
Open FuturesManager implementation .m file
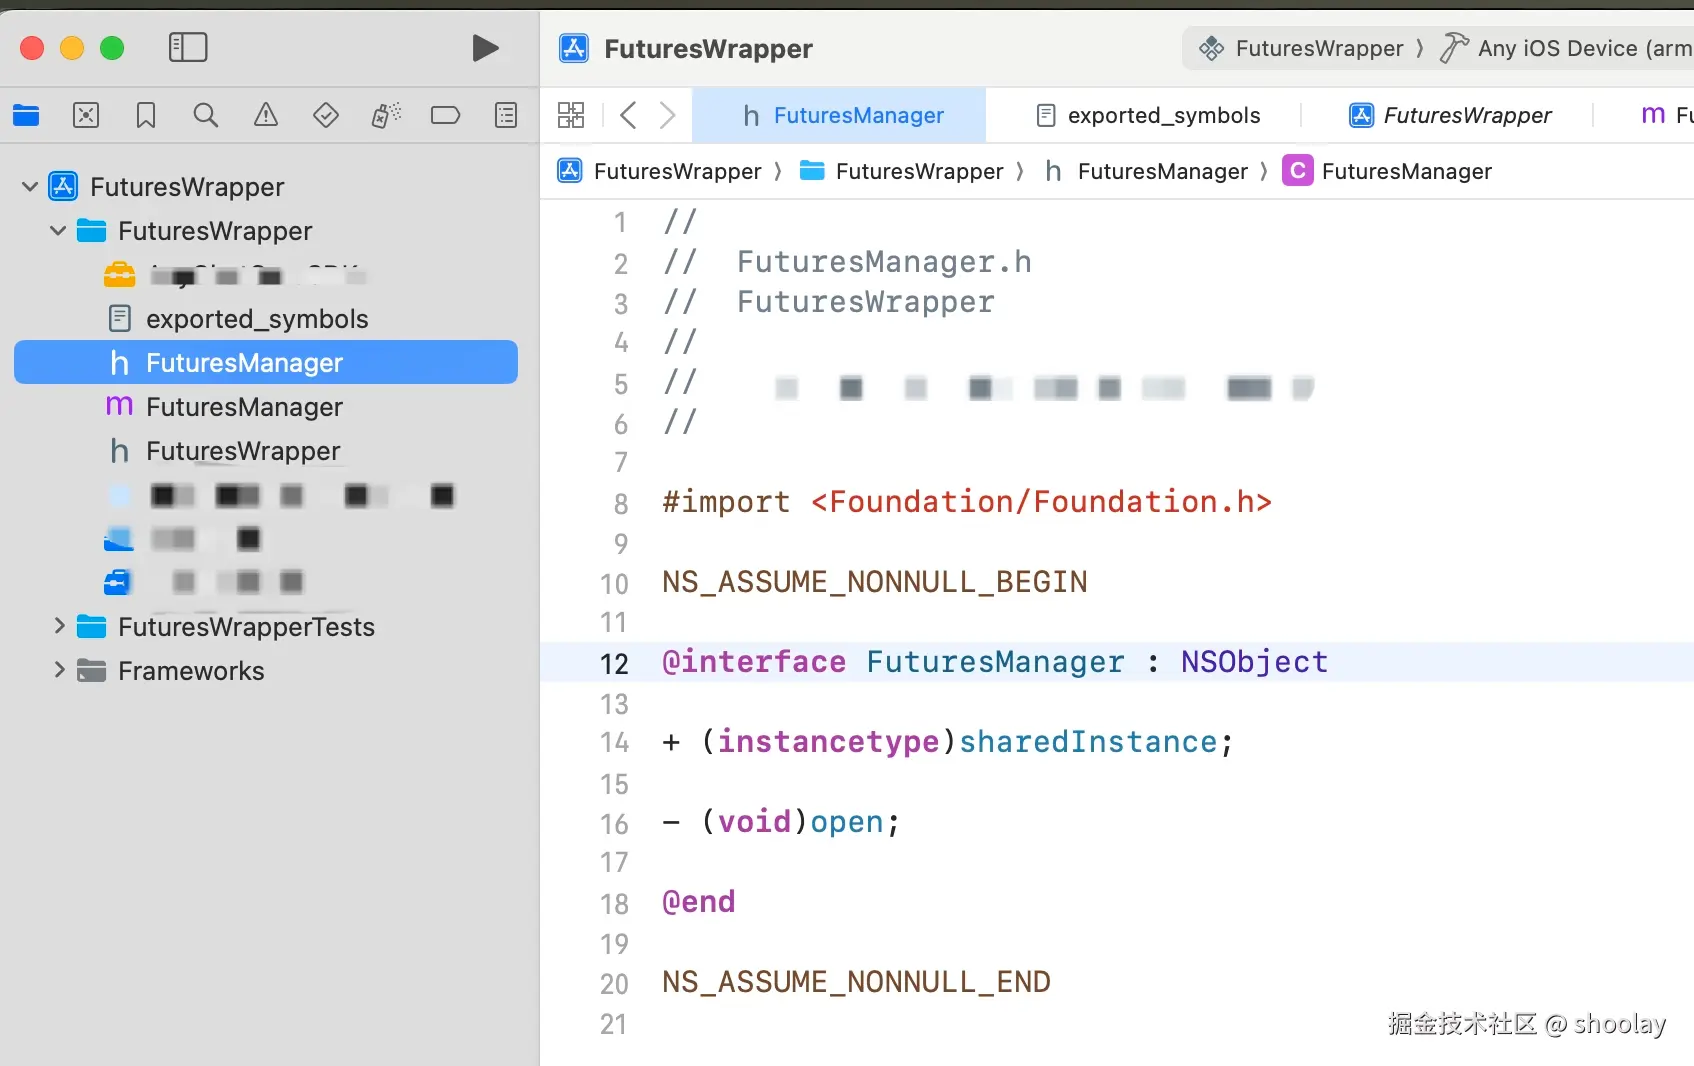(x=244, y=407)
